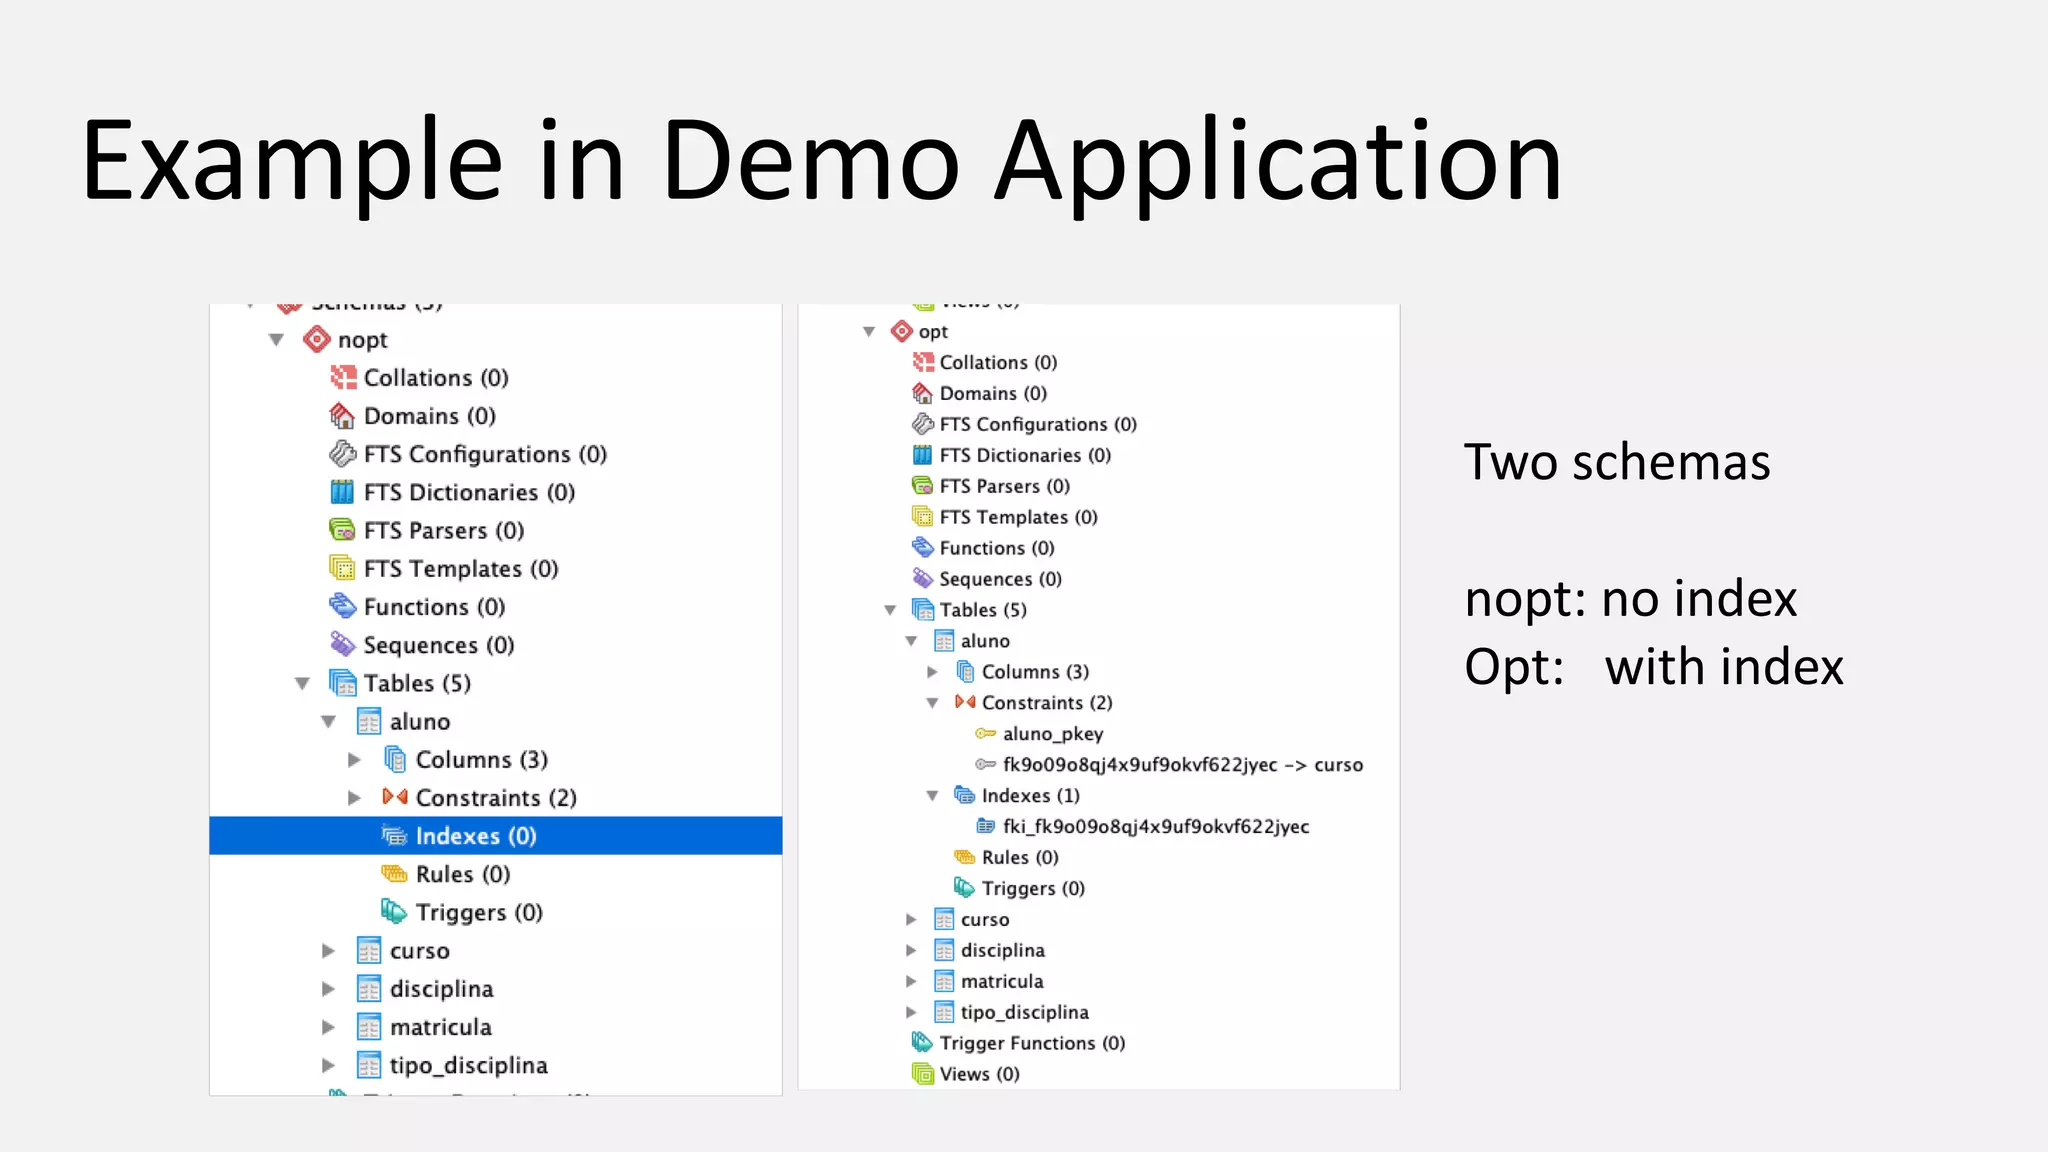Click FTS Dictionaries book icon under nopt
Screen dimensions: 2048x1152
tap(342, 492)
